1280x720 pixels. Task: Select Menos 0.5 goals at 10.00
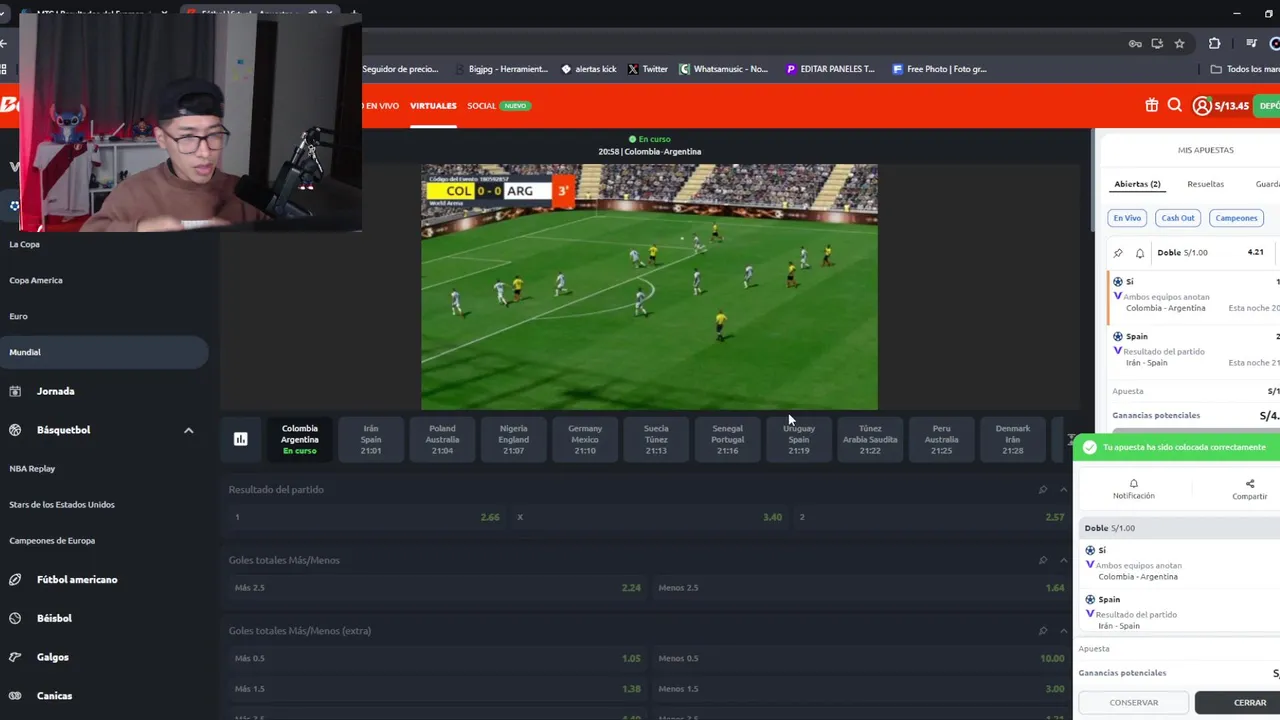point(861,658)
